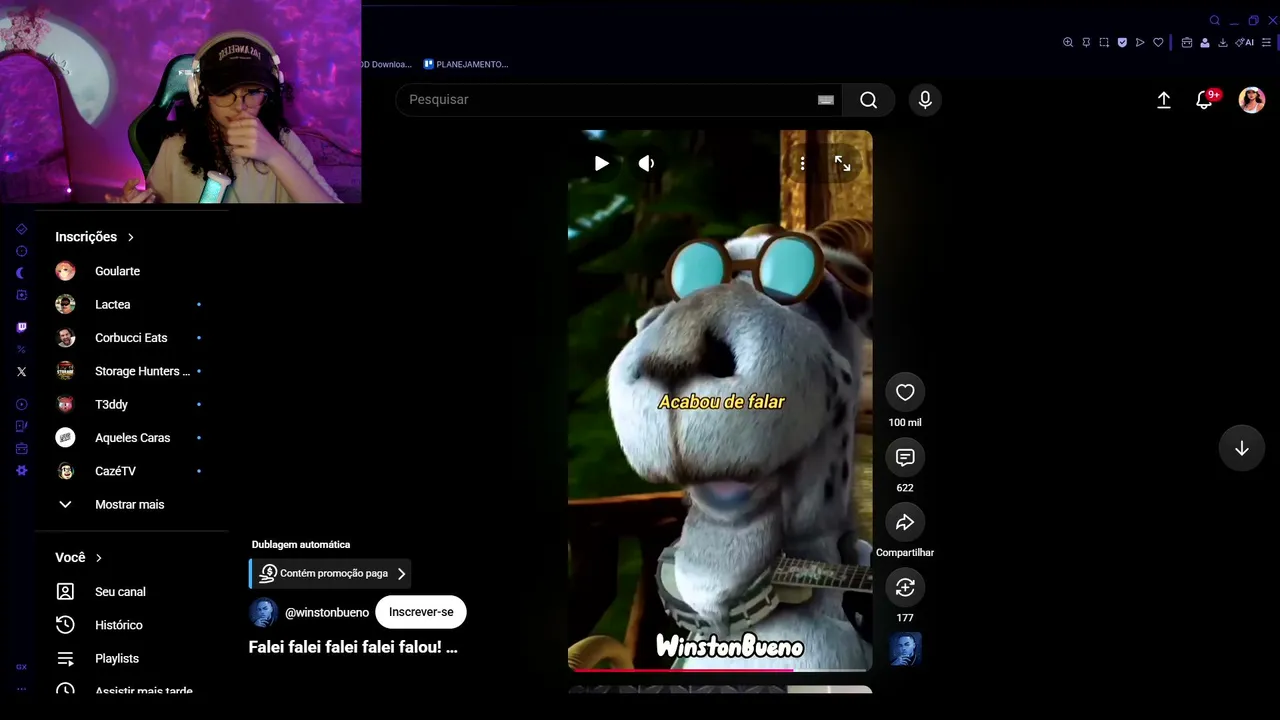Image resolution: width=1280 pixels, height=720 pixels.
Task: Open browser sidebar settings gear
Action: coord(22,470)
